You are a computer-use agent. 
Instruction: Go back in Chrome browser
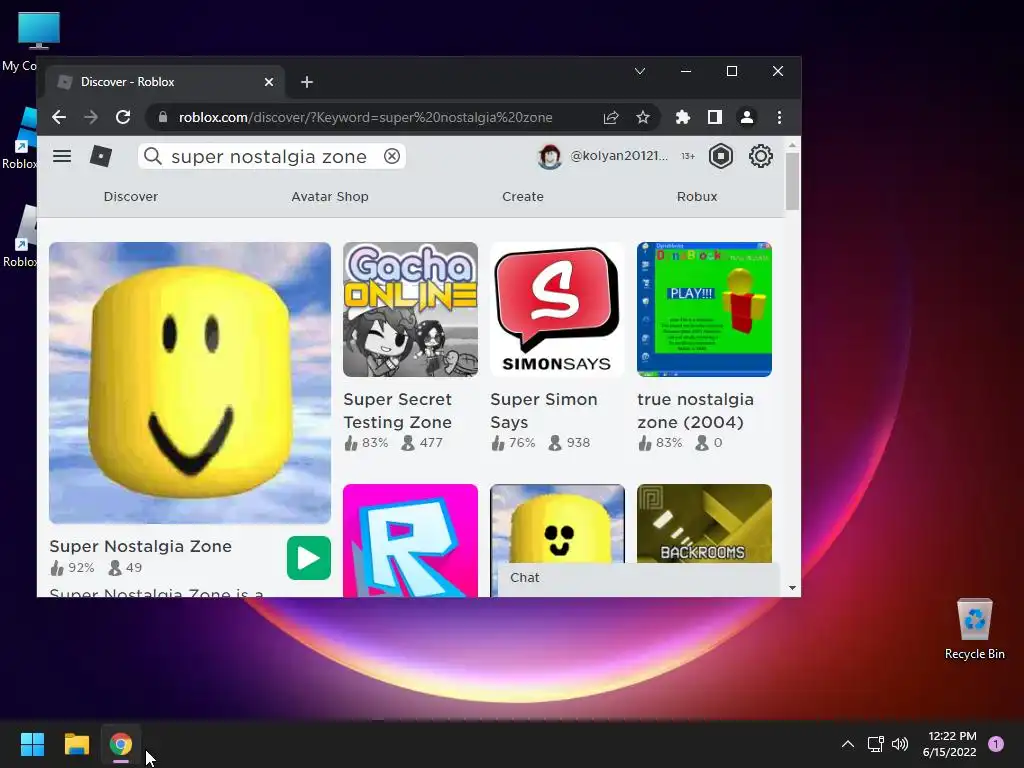[59, 118]
